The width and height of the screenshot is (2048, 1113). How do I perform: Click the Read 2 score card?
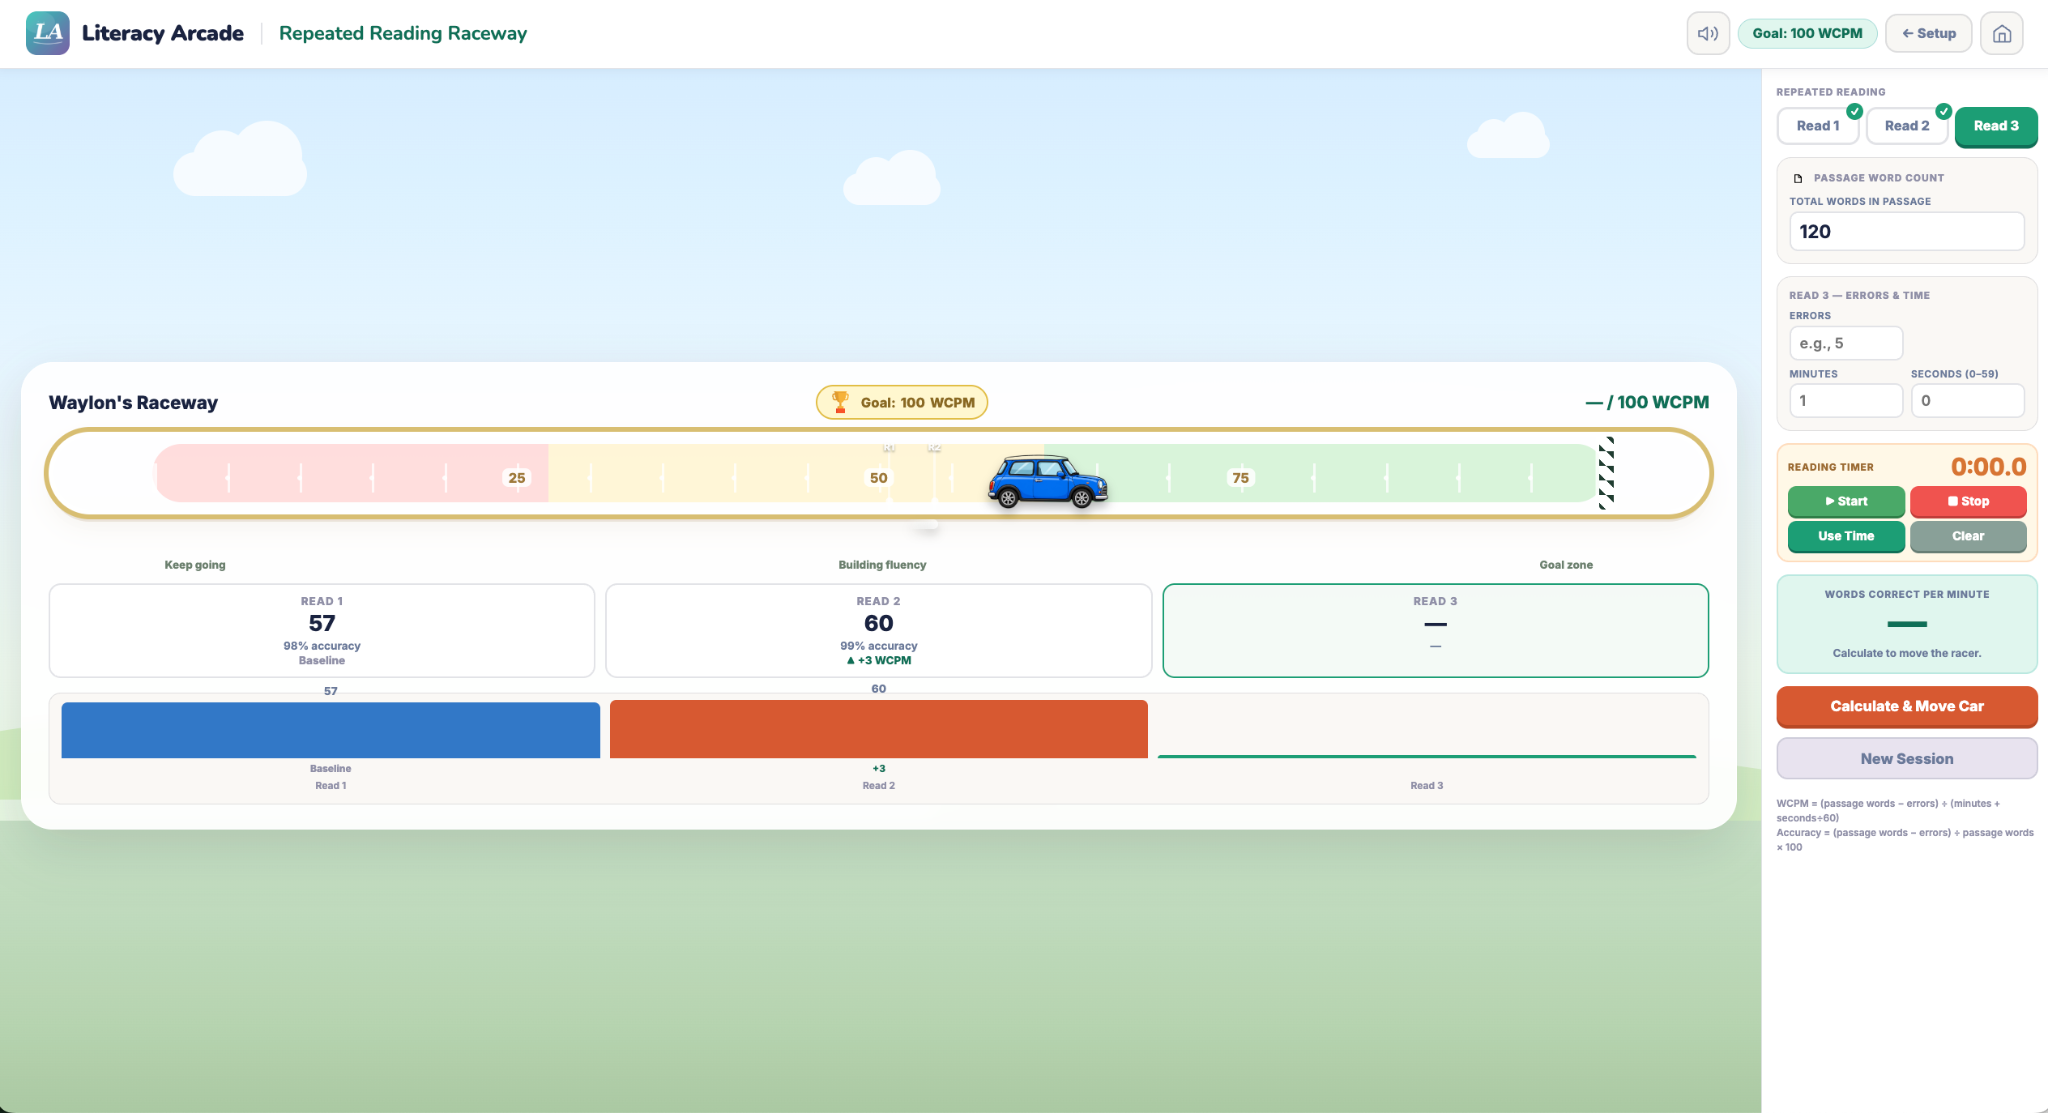pyautogui.click(x=879, y=631)
